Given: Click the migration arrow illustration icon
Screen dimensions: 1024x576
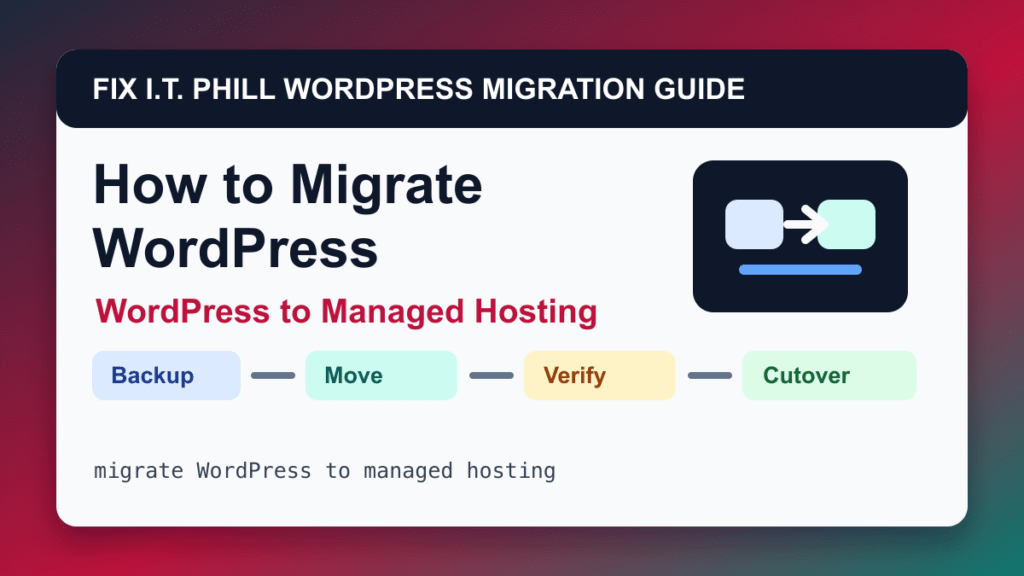Looking at the screenshot, I should [x=800, y=236].
